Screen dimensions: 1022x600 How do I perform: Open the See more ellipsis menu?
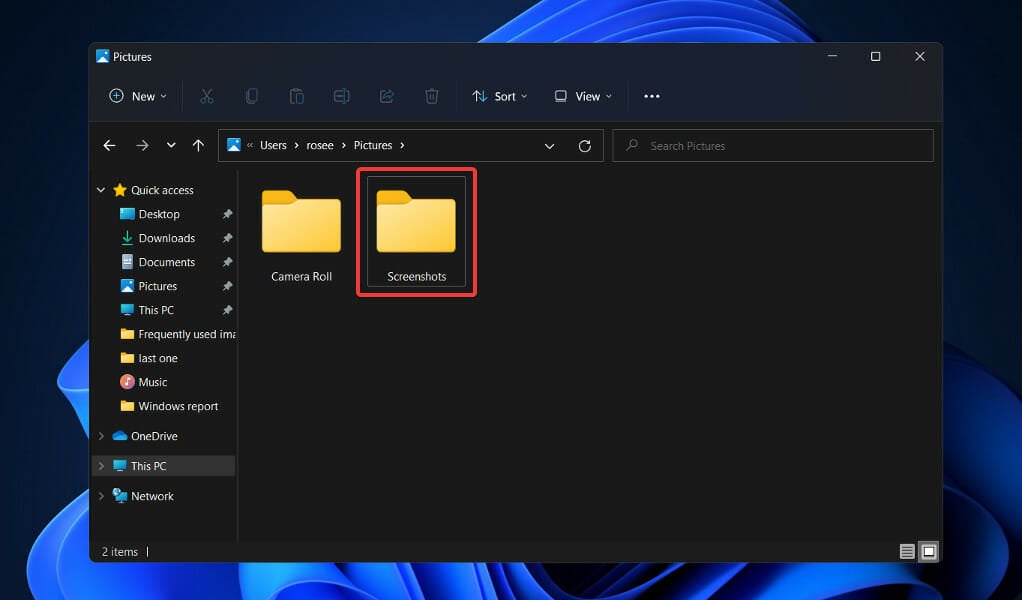pos(652,96)
